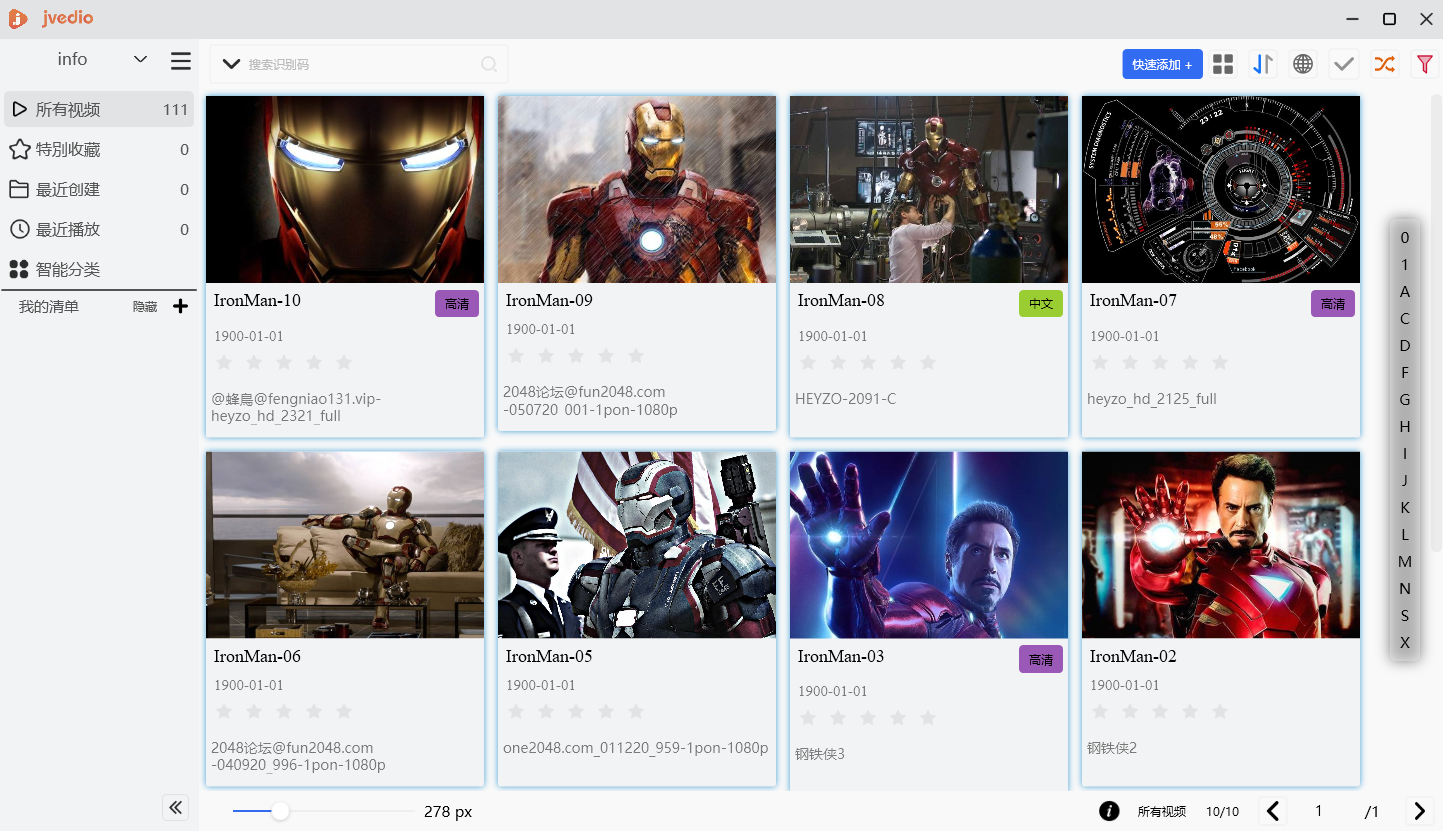Image resolution: width=1443 pixels, height=831 pixels.
Task: Click 隐藏 to hide my lists
Action: [x=145, y=307]
